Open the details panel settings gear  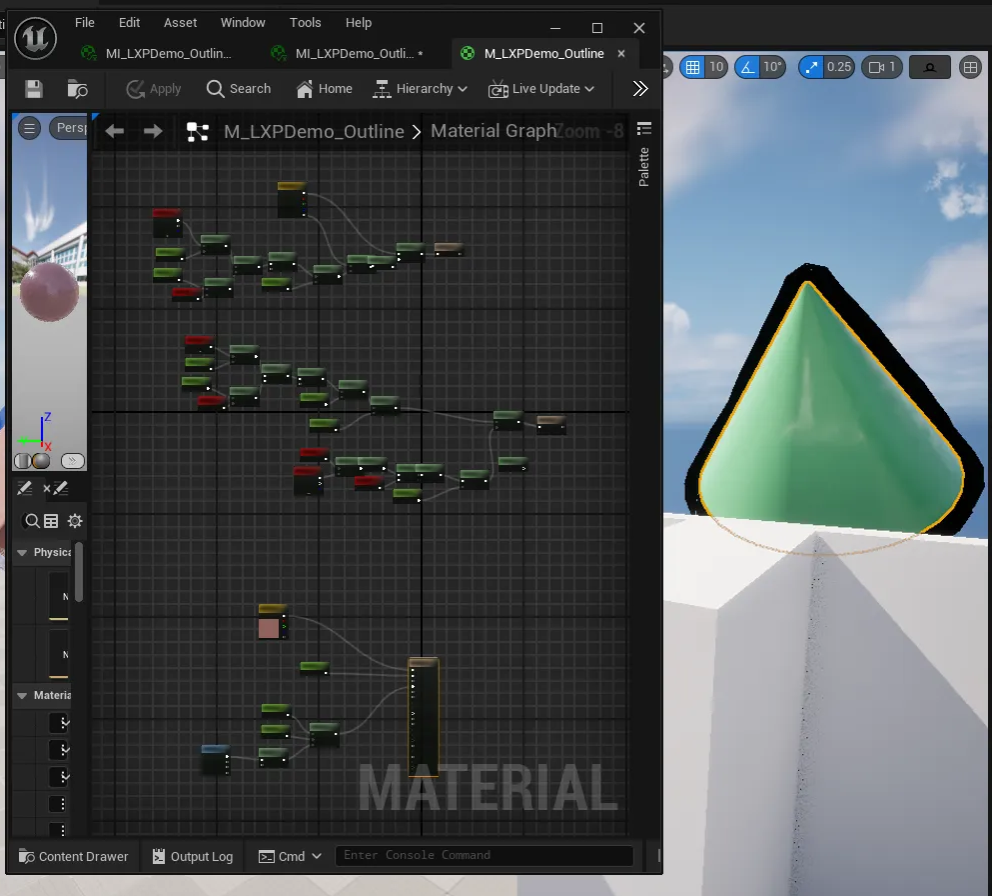point(75,521)
